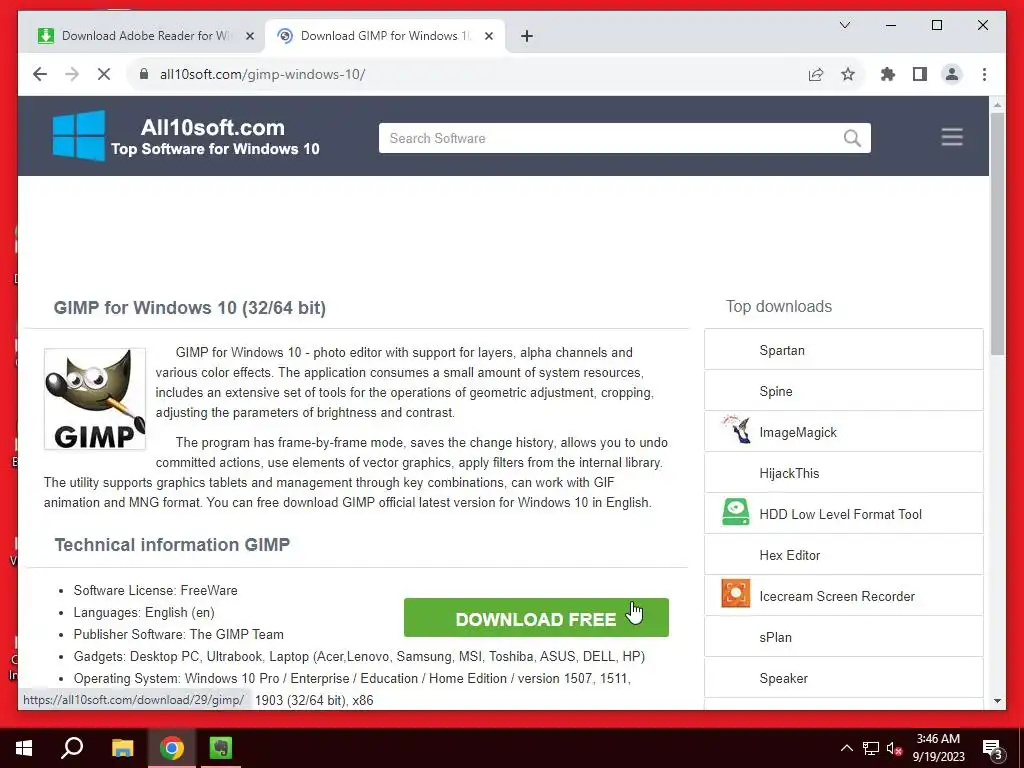Click the scrollbar up arrow

[997, 104]
